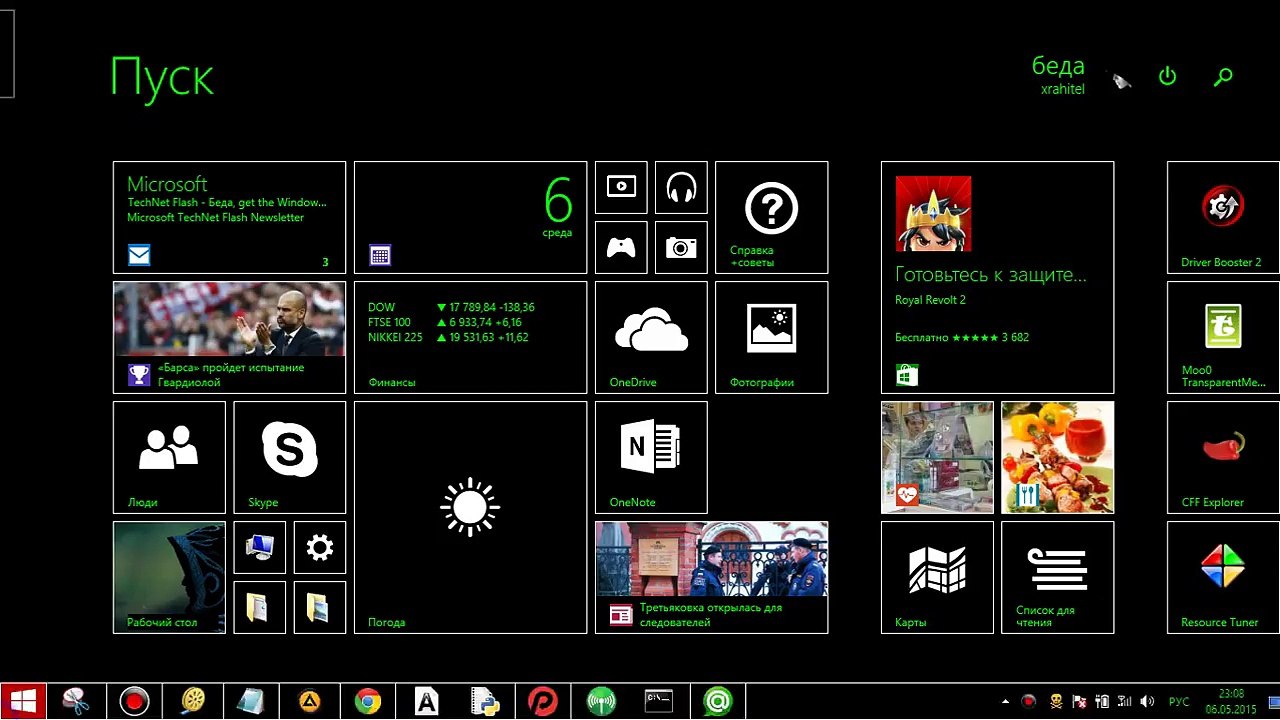The height and width of the screenshot is (720, 1280).
Task: Open the Mail tile showing Microsoft TechNet
Action: pyautogui.click(x=229, y=217)
